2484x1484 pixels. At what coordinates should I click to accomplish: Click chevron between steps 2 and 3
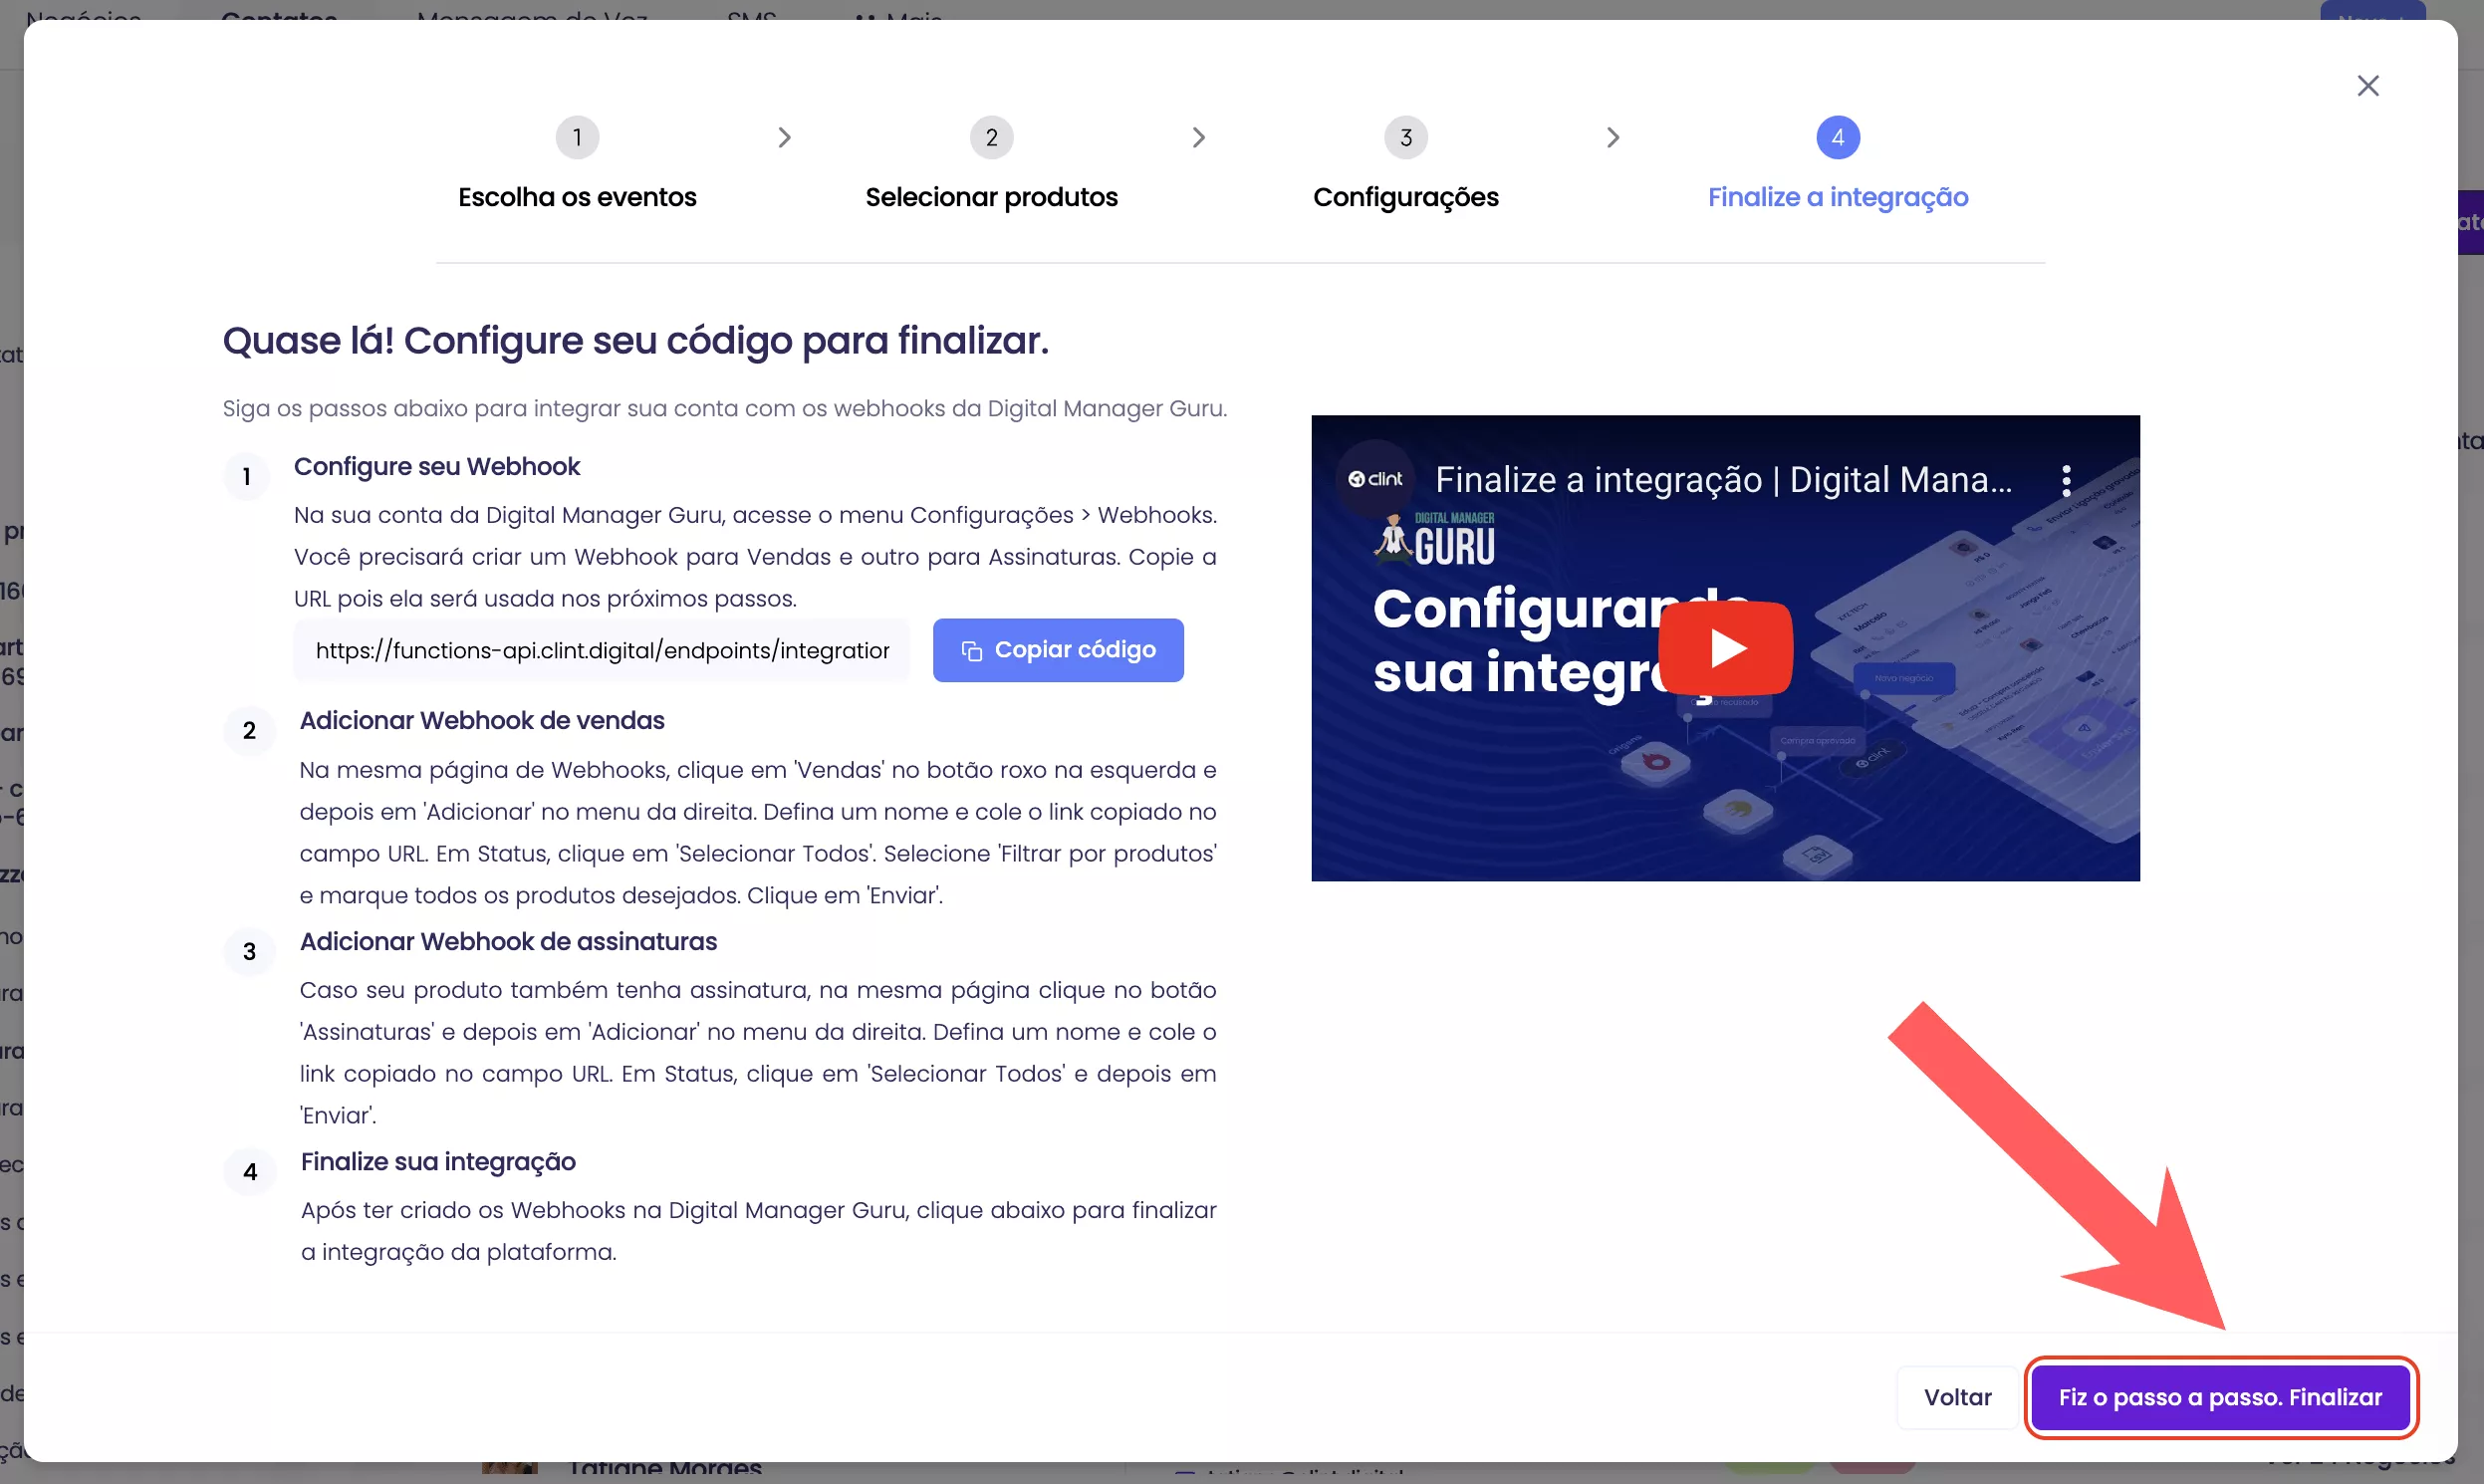click(1199, 137)
